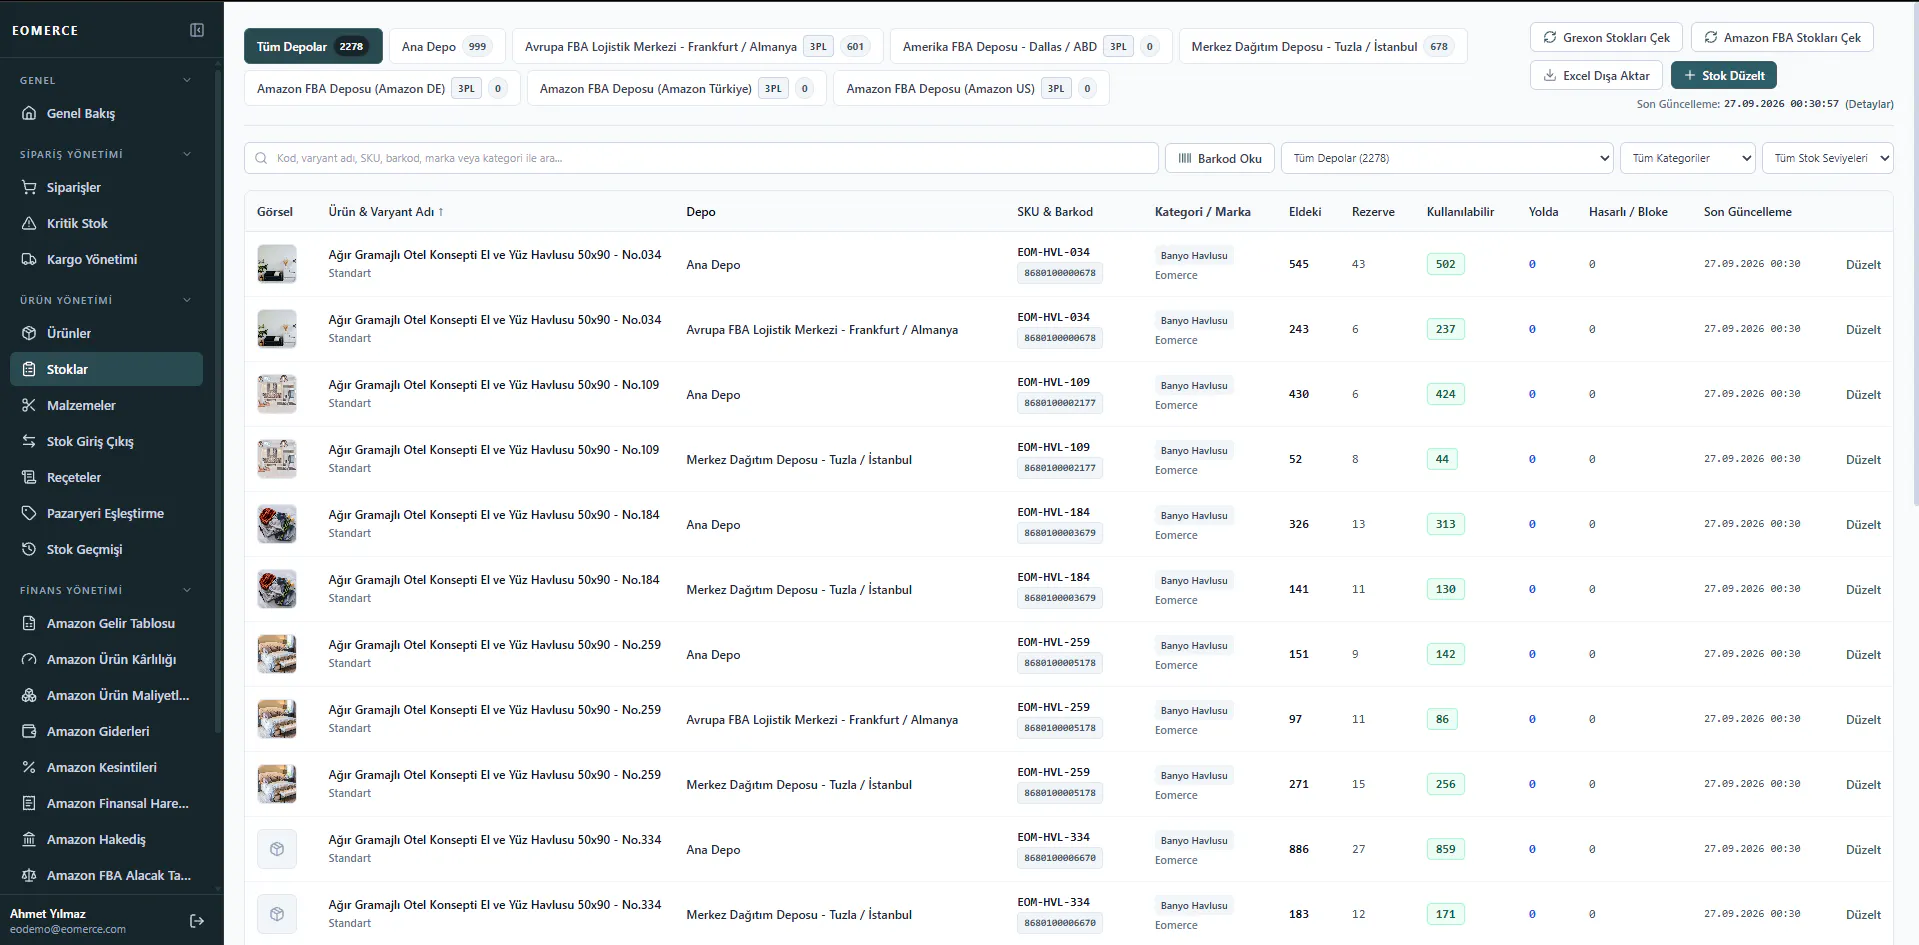The width and height of the screenshot is (1919, 945).
Task: Open Kritik Stok page
Action: click(107, 224)
